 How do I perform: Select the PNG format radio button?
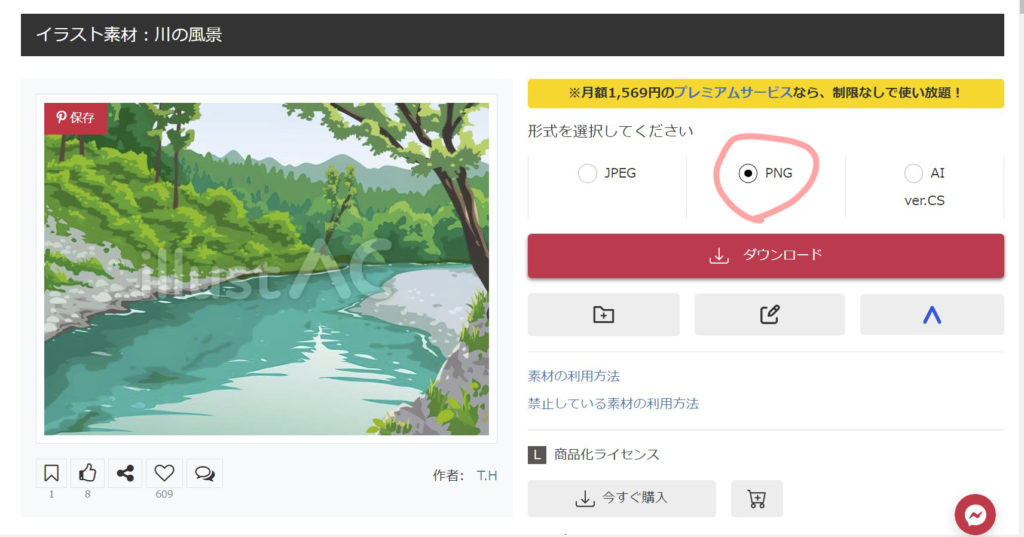coord(748,173)
